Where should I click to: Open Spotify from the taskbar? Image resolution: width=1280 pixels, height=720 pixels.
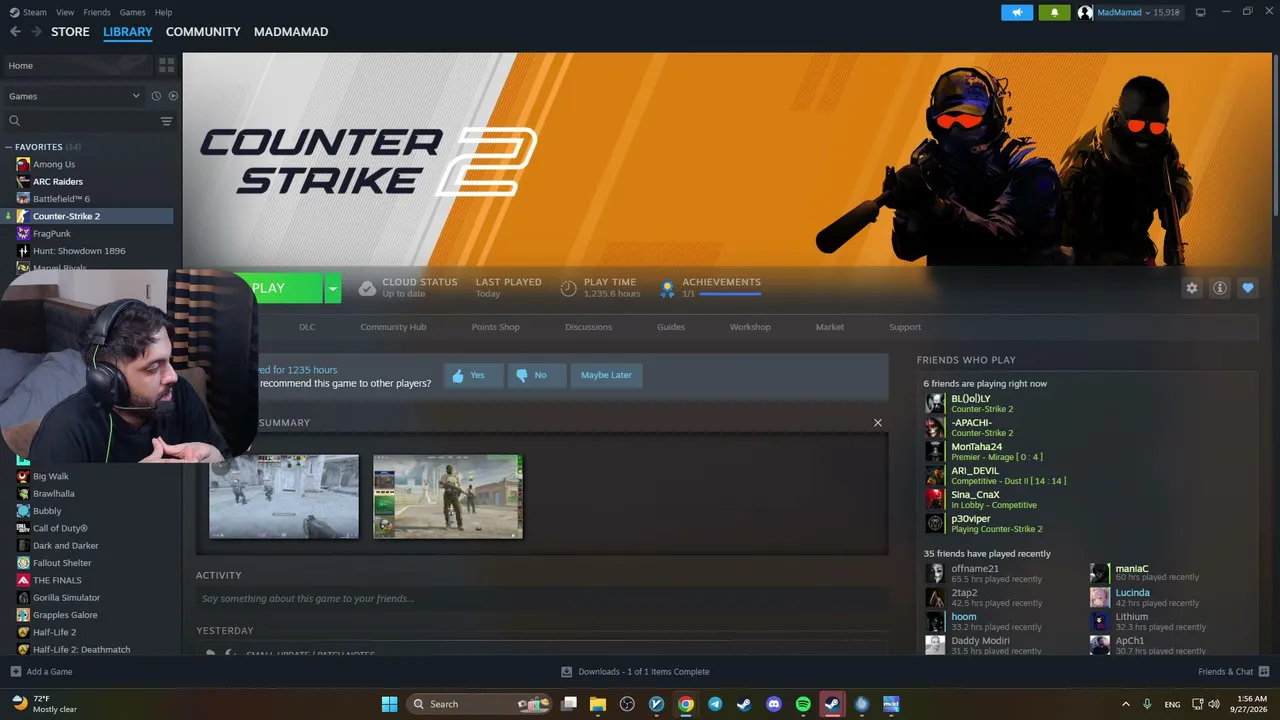click(803, 704)
